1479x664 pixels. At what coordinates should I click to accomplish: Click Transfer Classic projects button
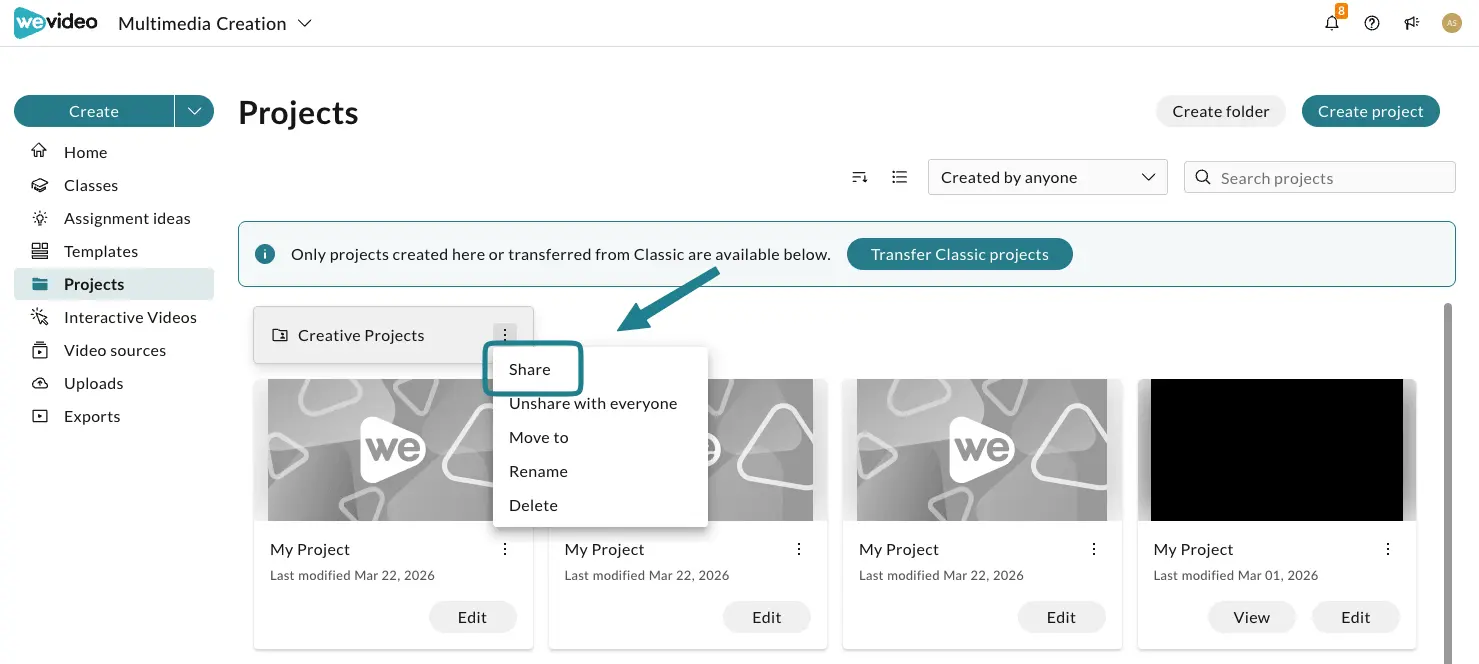[960, 254]
